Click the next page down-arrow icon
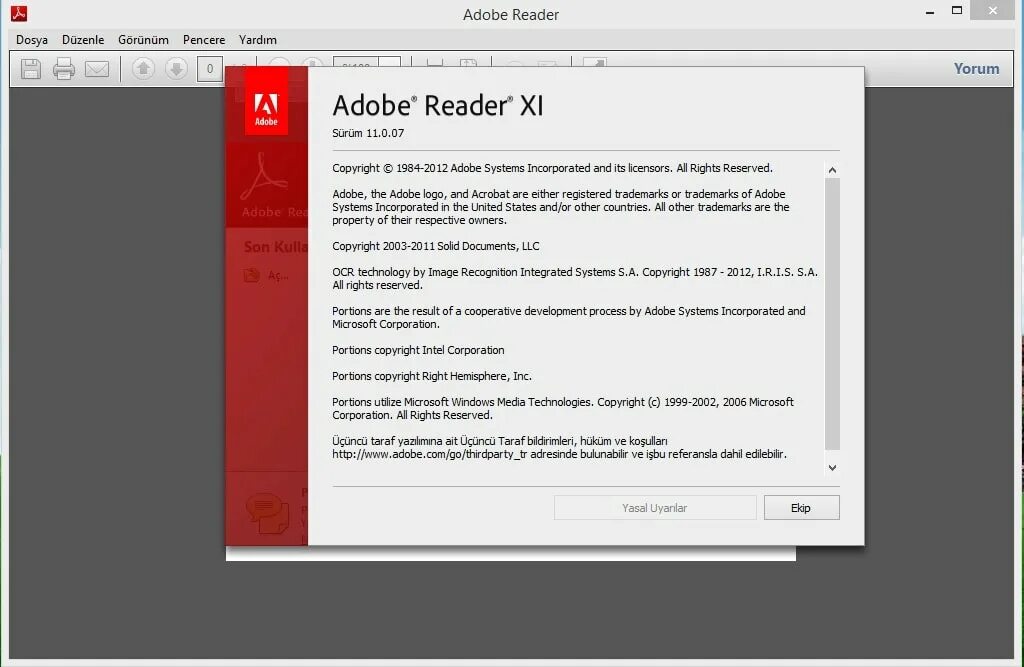 coord(176,68)
